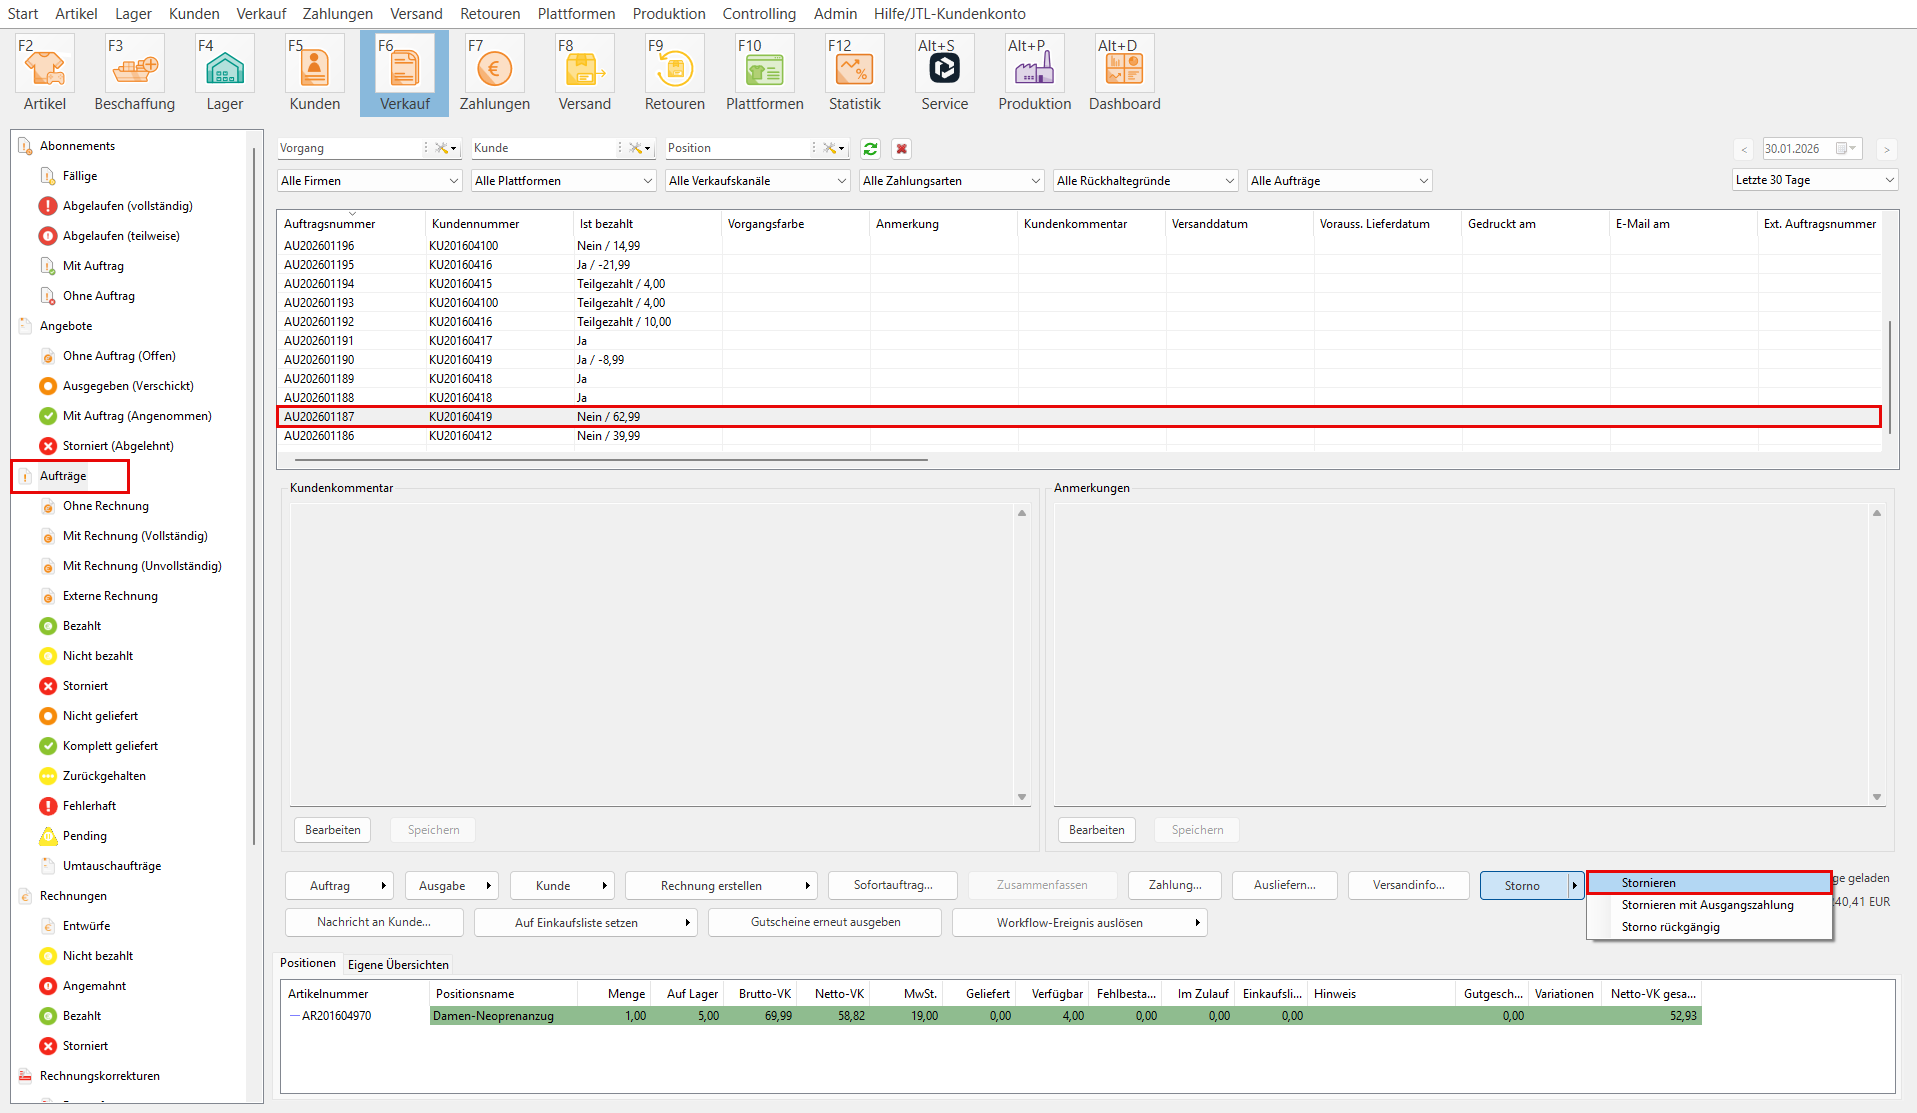Open the Letzte 30 Tage dropdown
This screenshot has height=1113, width=1917.
(1814, 180)
